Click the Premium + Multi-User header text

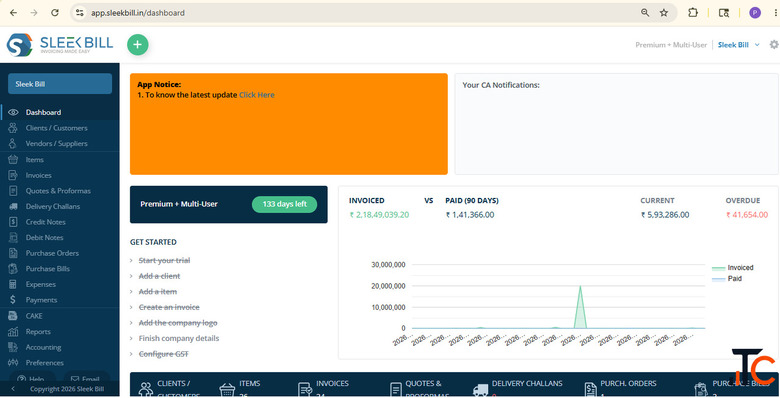click(x=671, y=45)
